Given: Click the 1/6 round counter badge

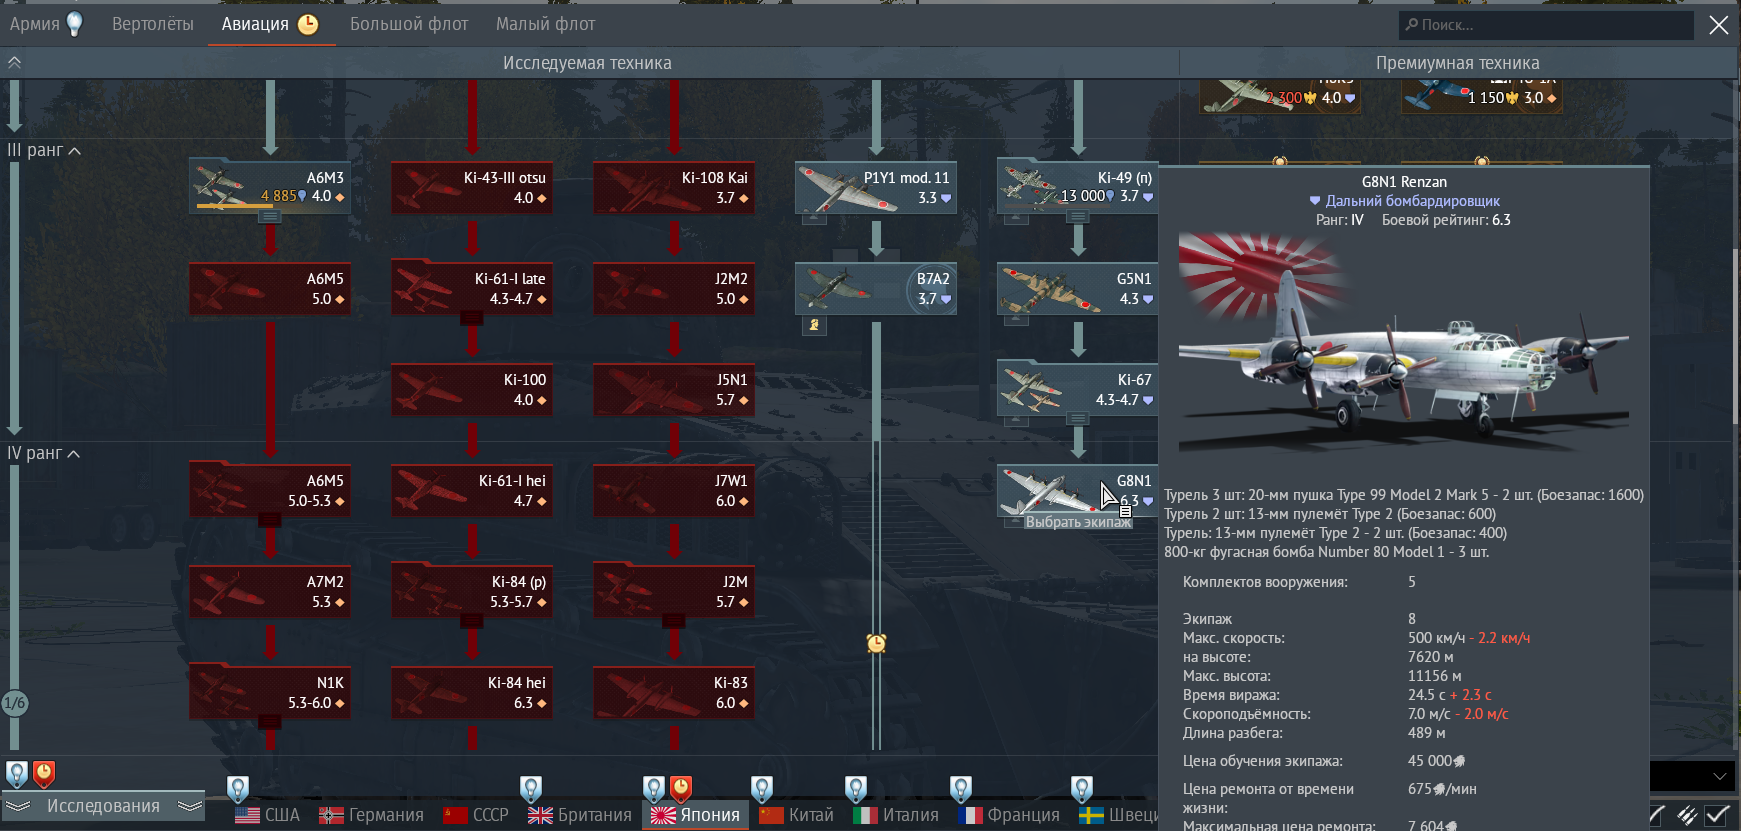Looking at the screenshot, I should (x=14, y=703).
